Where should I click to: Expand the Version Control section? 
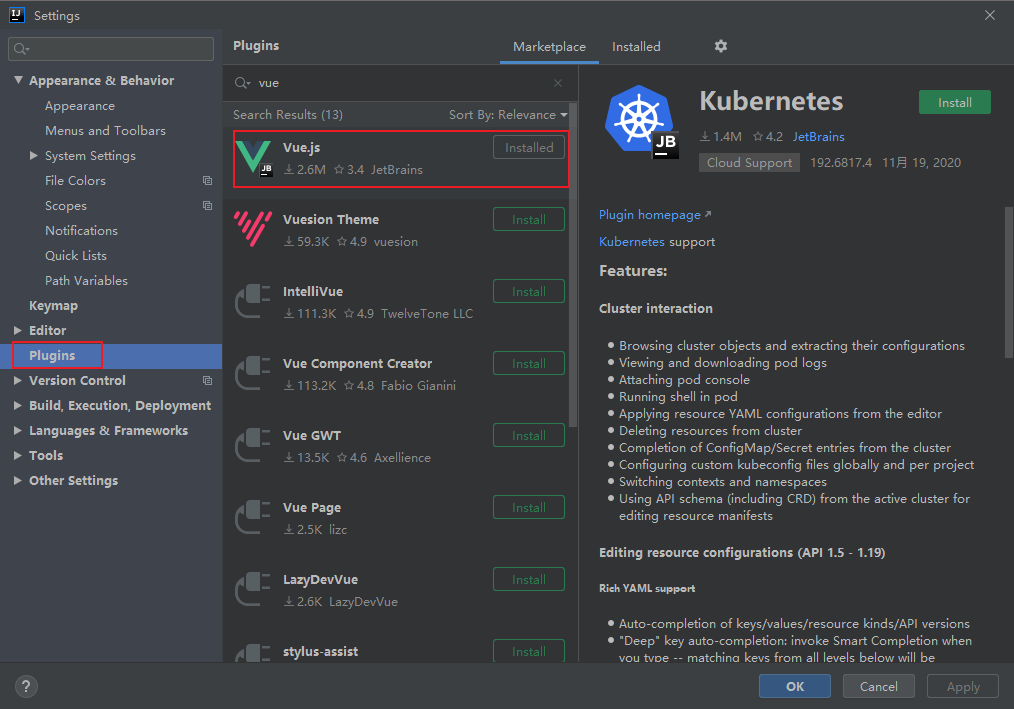coord(17,380)
